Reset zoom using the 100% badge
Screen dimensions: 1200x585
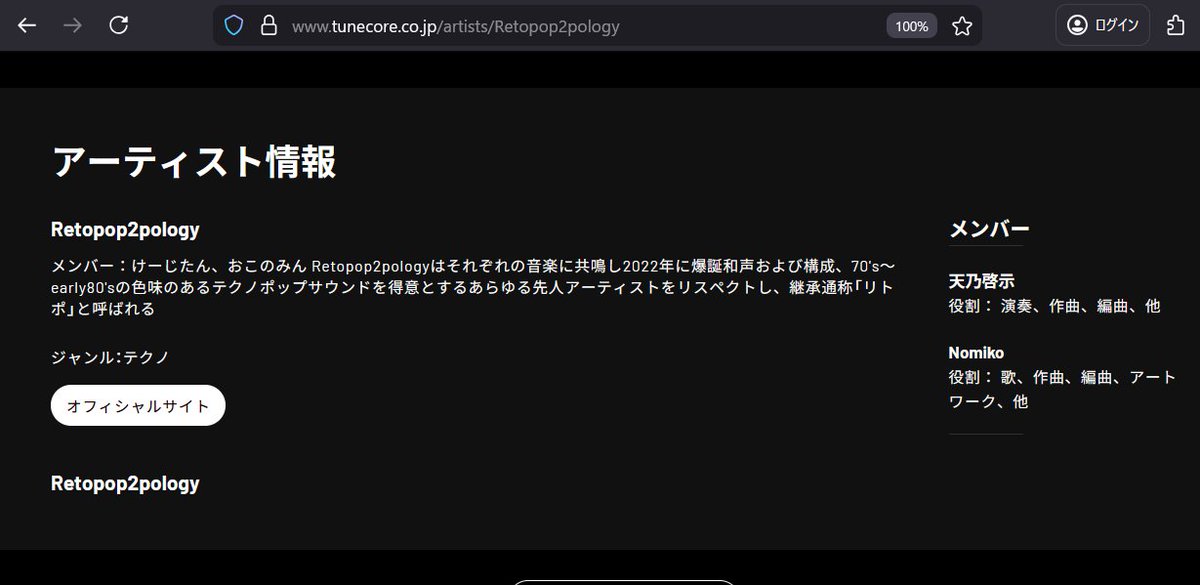click(x=912, y=26)
